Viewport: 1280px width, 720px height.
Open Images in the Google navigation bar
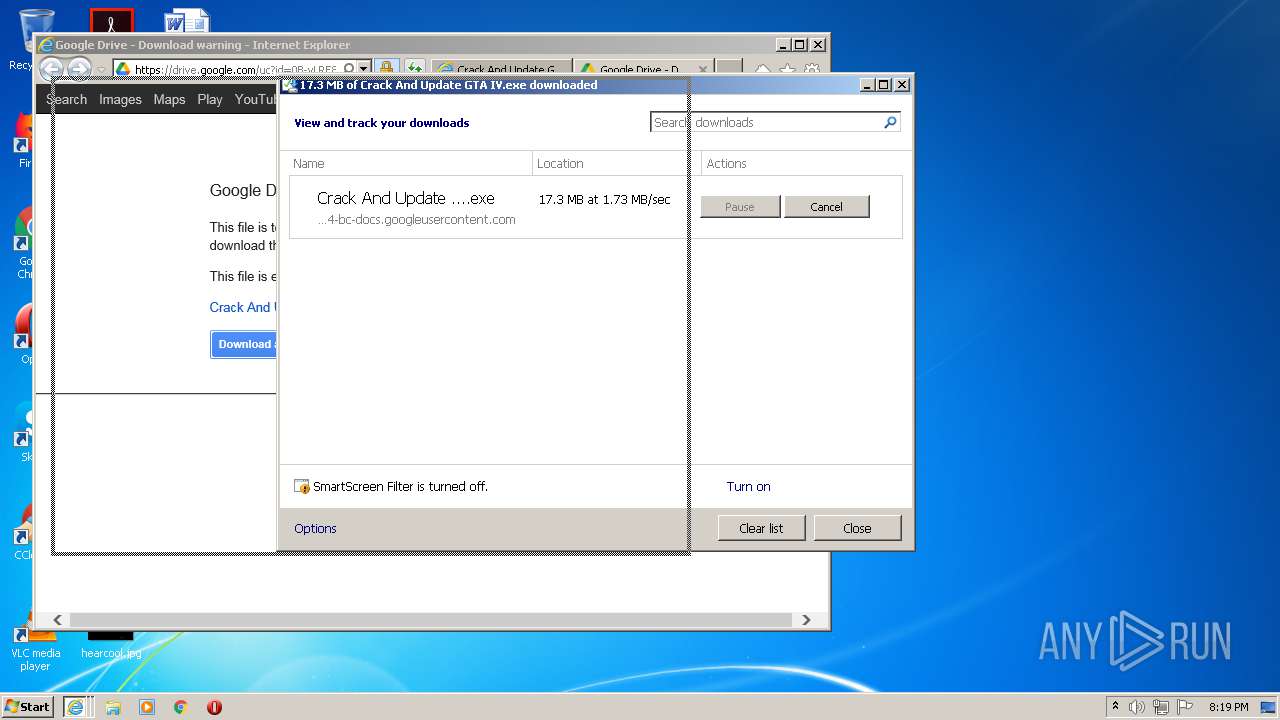[120, 99]
